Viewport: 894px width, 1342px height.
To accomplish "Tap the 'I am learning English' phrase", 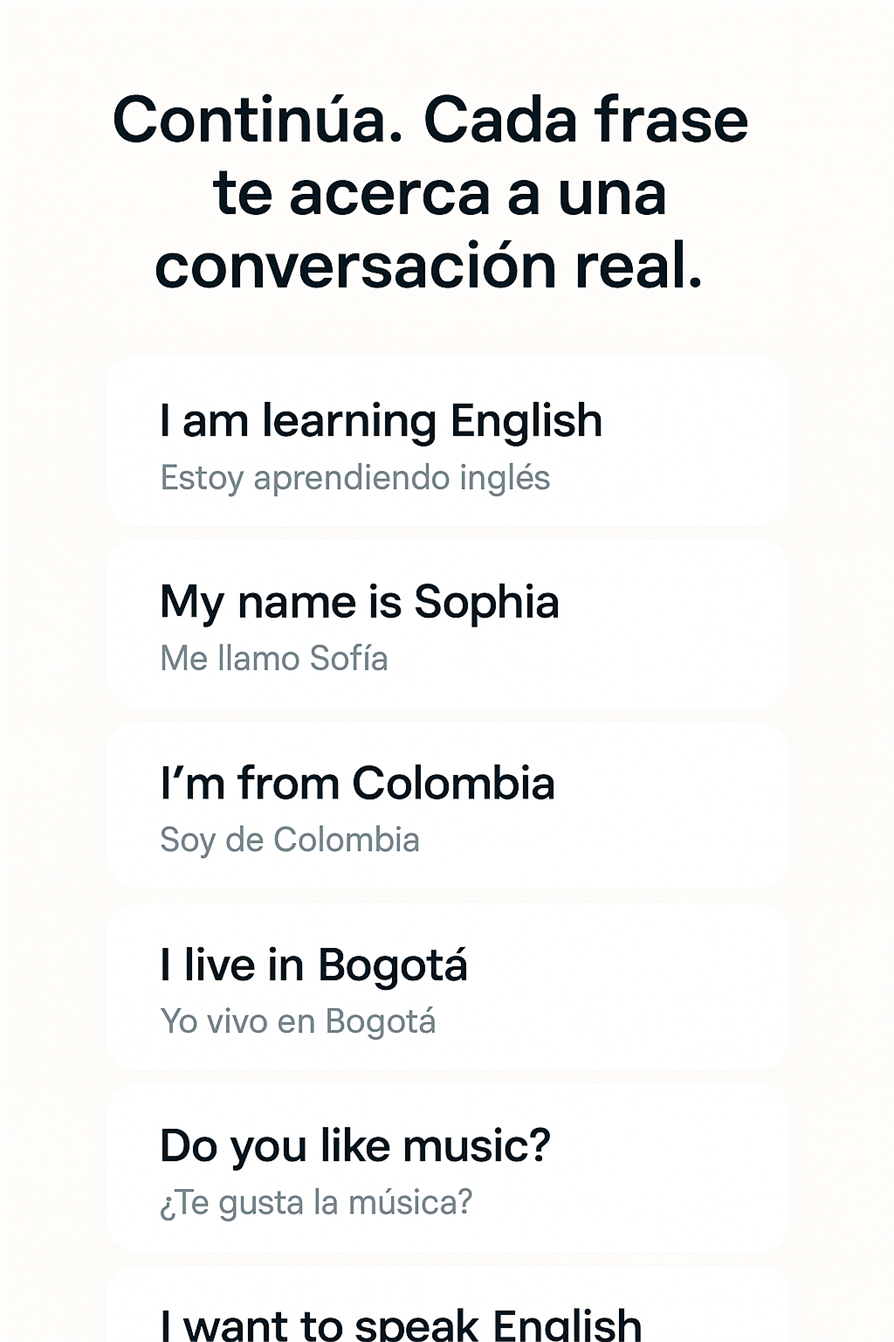I will coord(380,422).
